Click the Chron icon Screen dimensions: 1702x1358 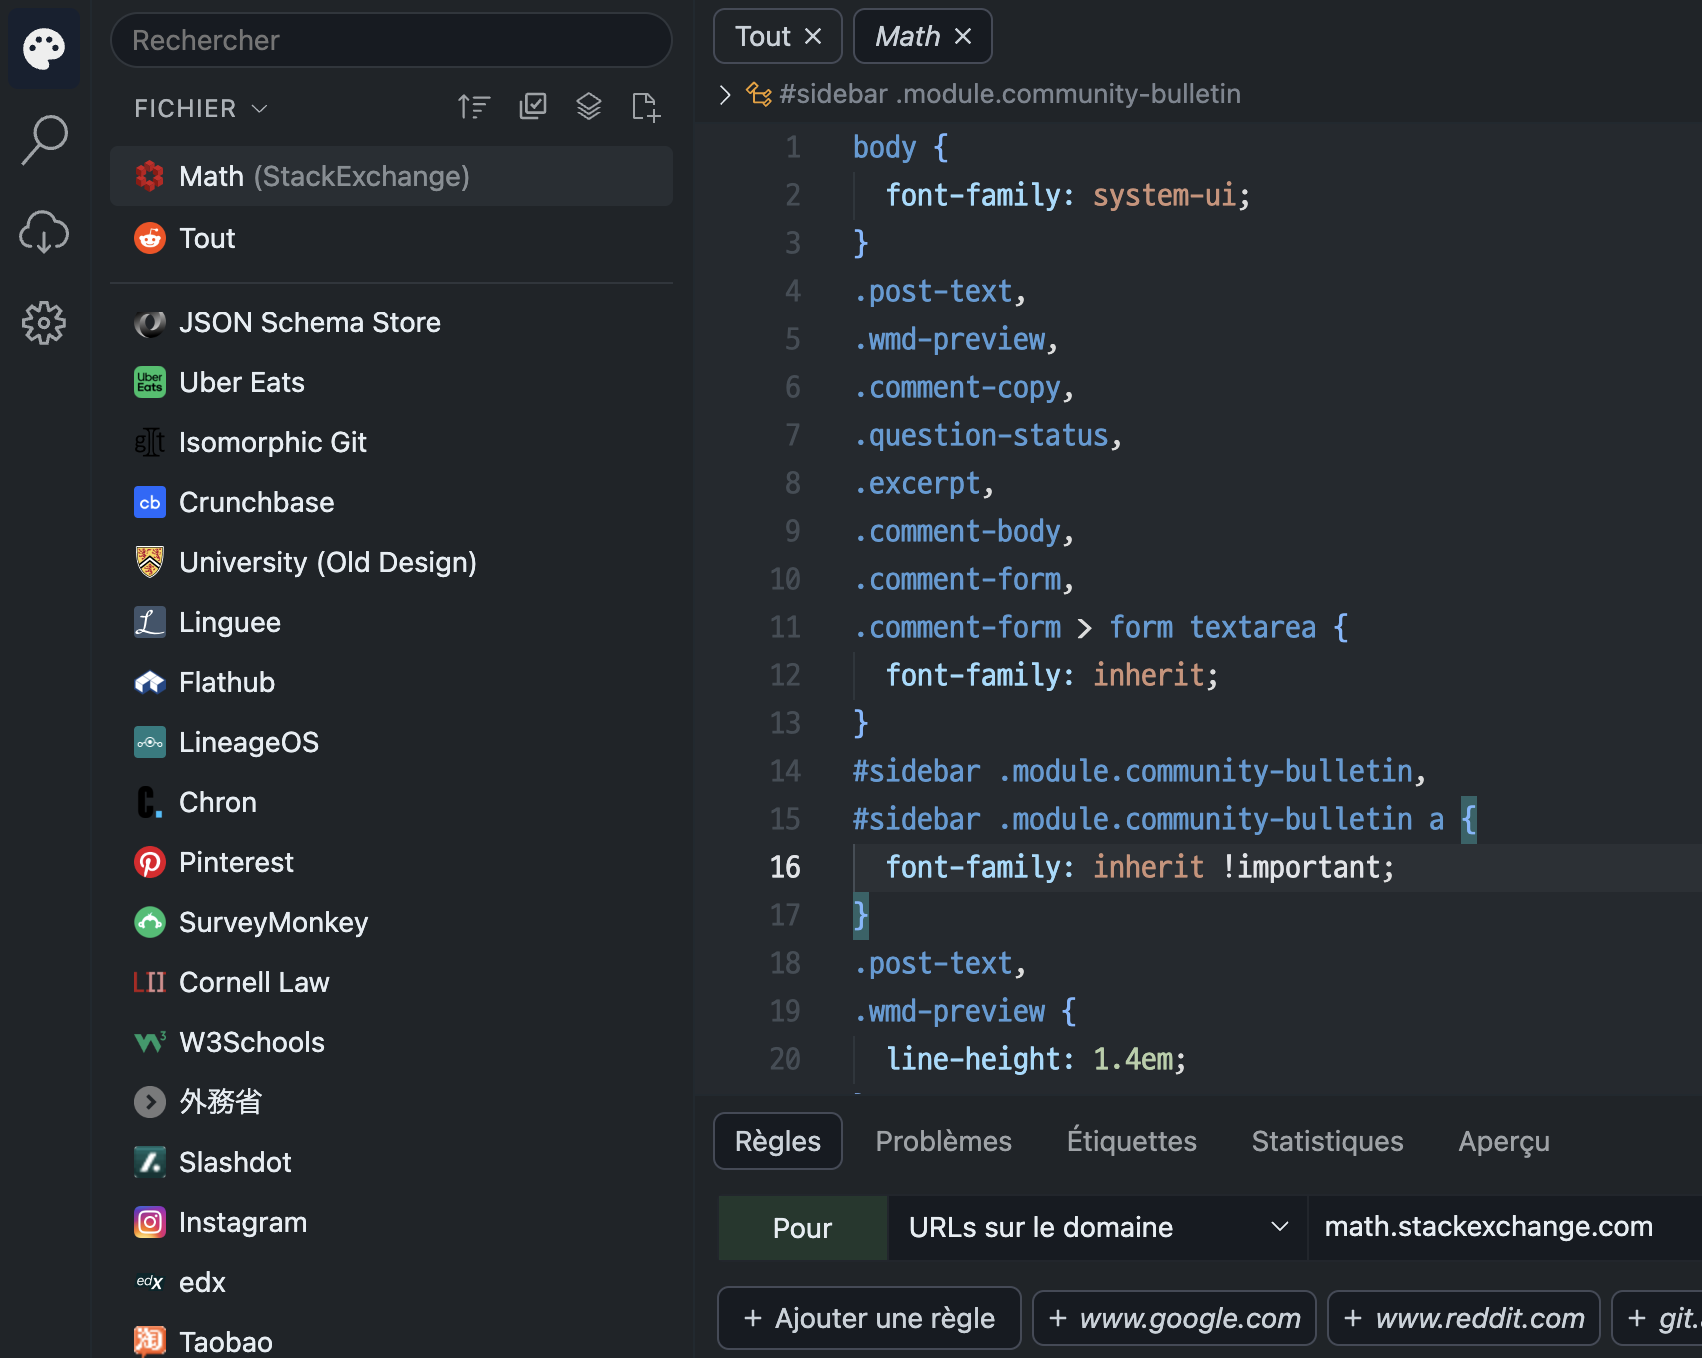150,802
